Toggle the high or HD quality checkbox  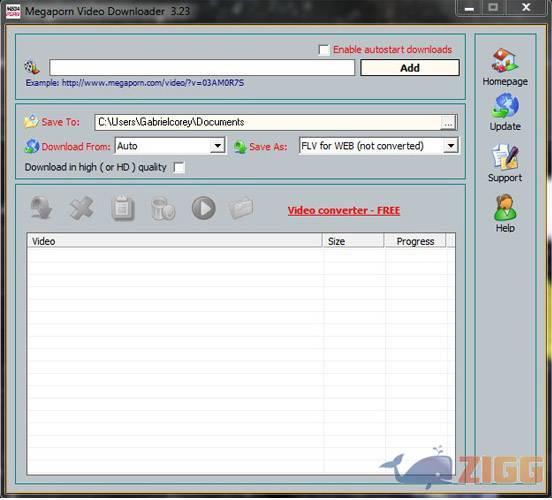[179, 167]
